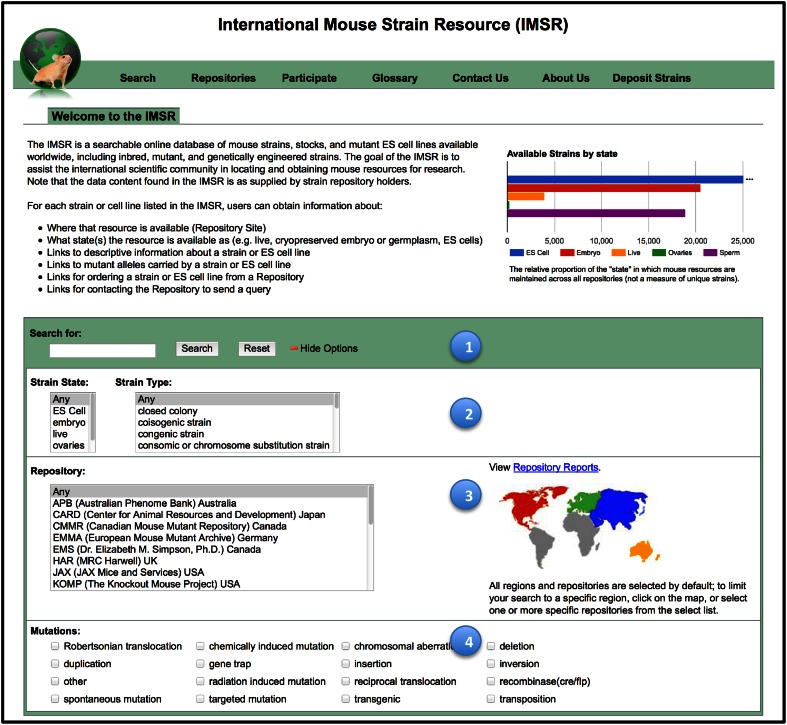Check chemically induced mutation checkbox

click(200, 646)
